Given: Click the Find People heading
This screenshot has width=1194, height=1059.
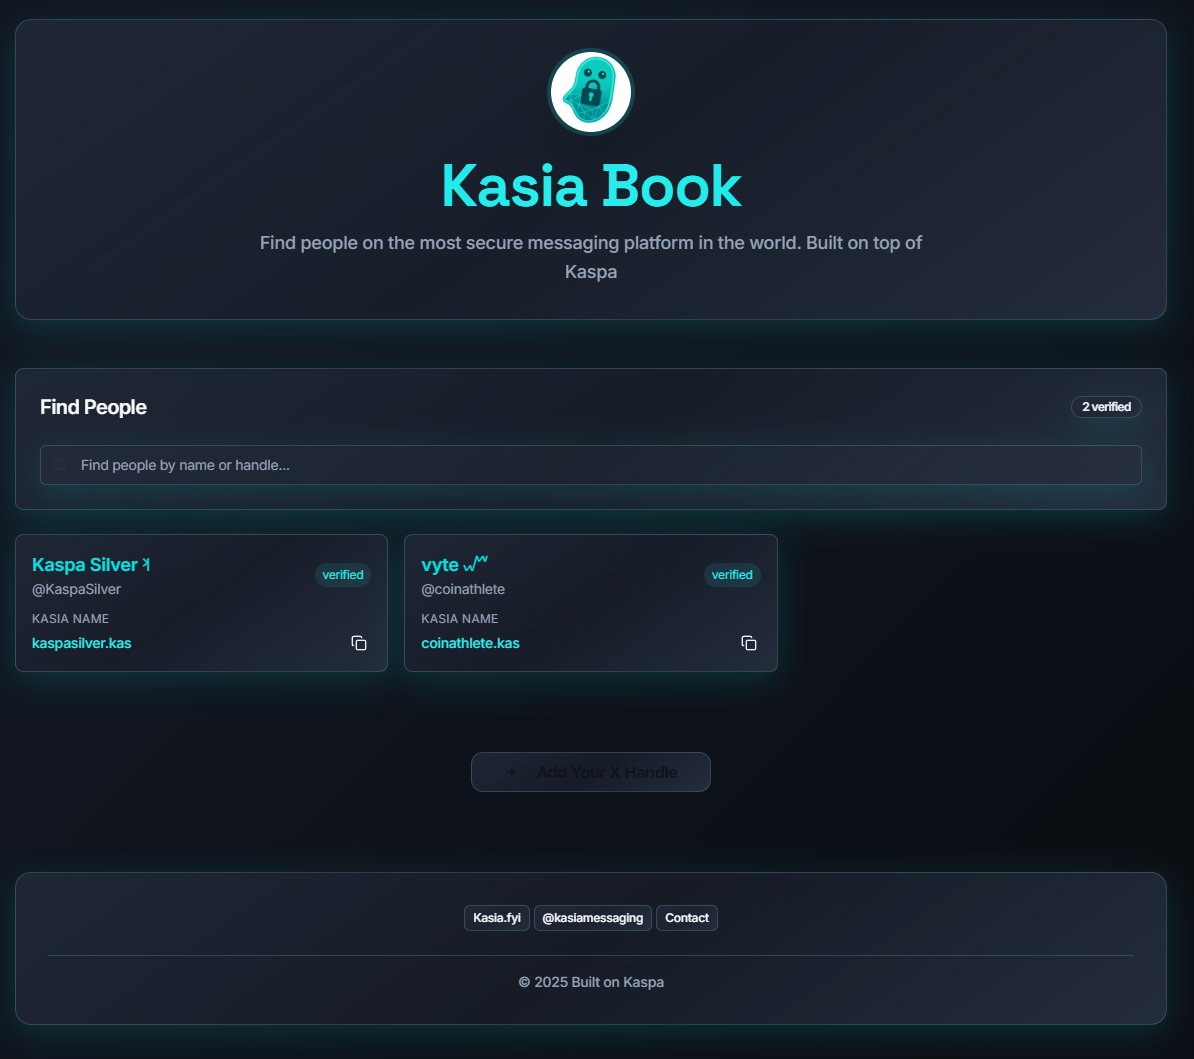Looking at the screenshot, I should point(93,407).
